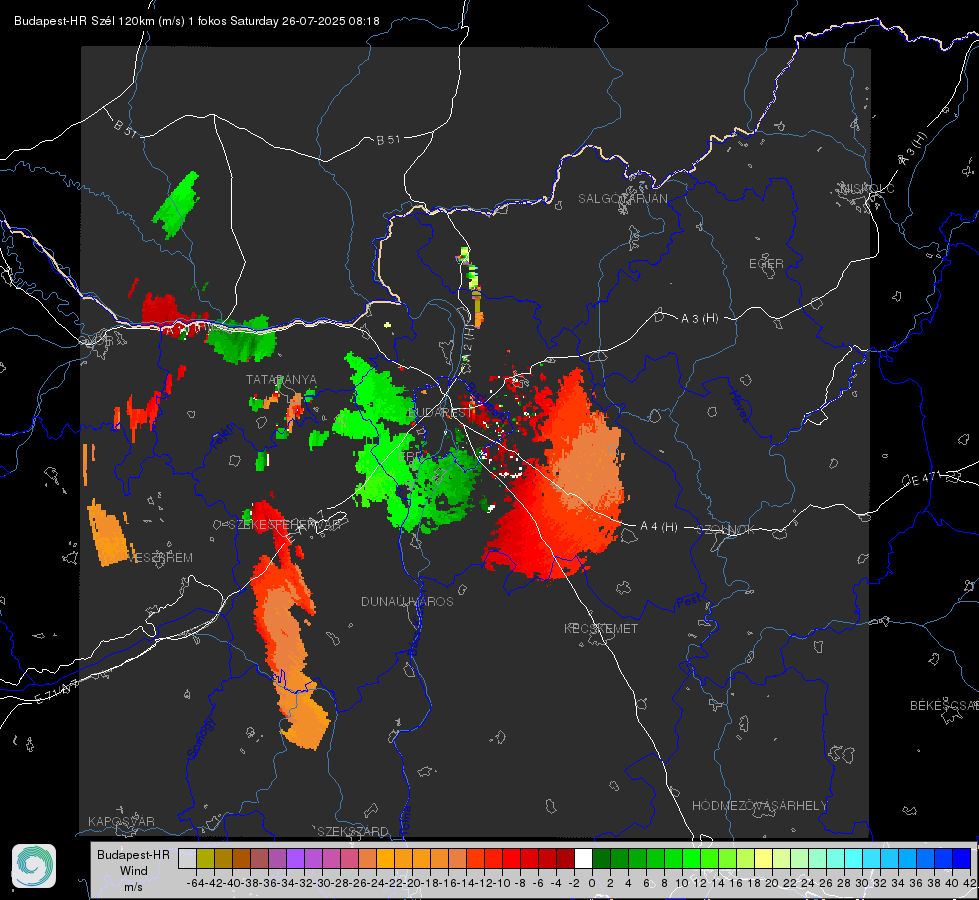The width and height of the screenshot is (979, 900).
Task: Click the DUNAÚJVÁROS city label
Action: (x=407, y=601)
